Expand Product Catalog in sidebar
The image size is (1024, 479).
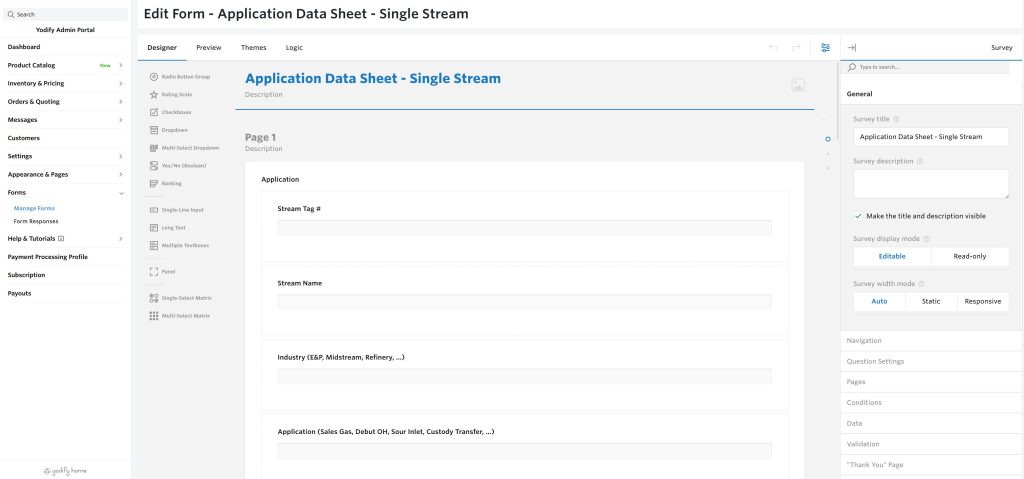pos(120,65)
